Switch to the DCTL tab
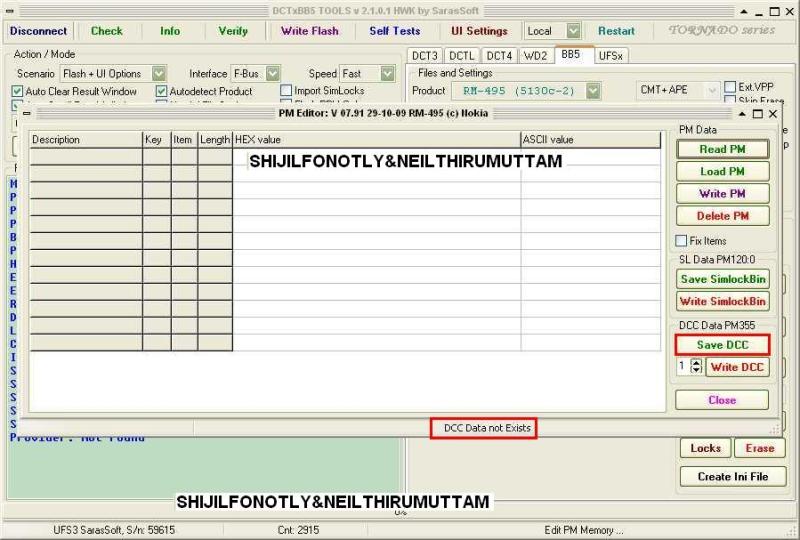Image resolution: width=800 pixels, height=540 pixels. click(462, 56)
